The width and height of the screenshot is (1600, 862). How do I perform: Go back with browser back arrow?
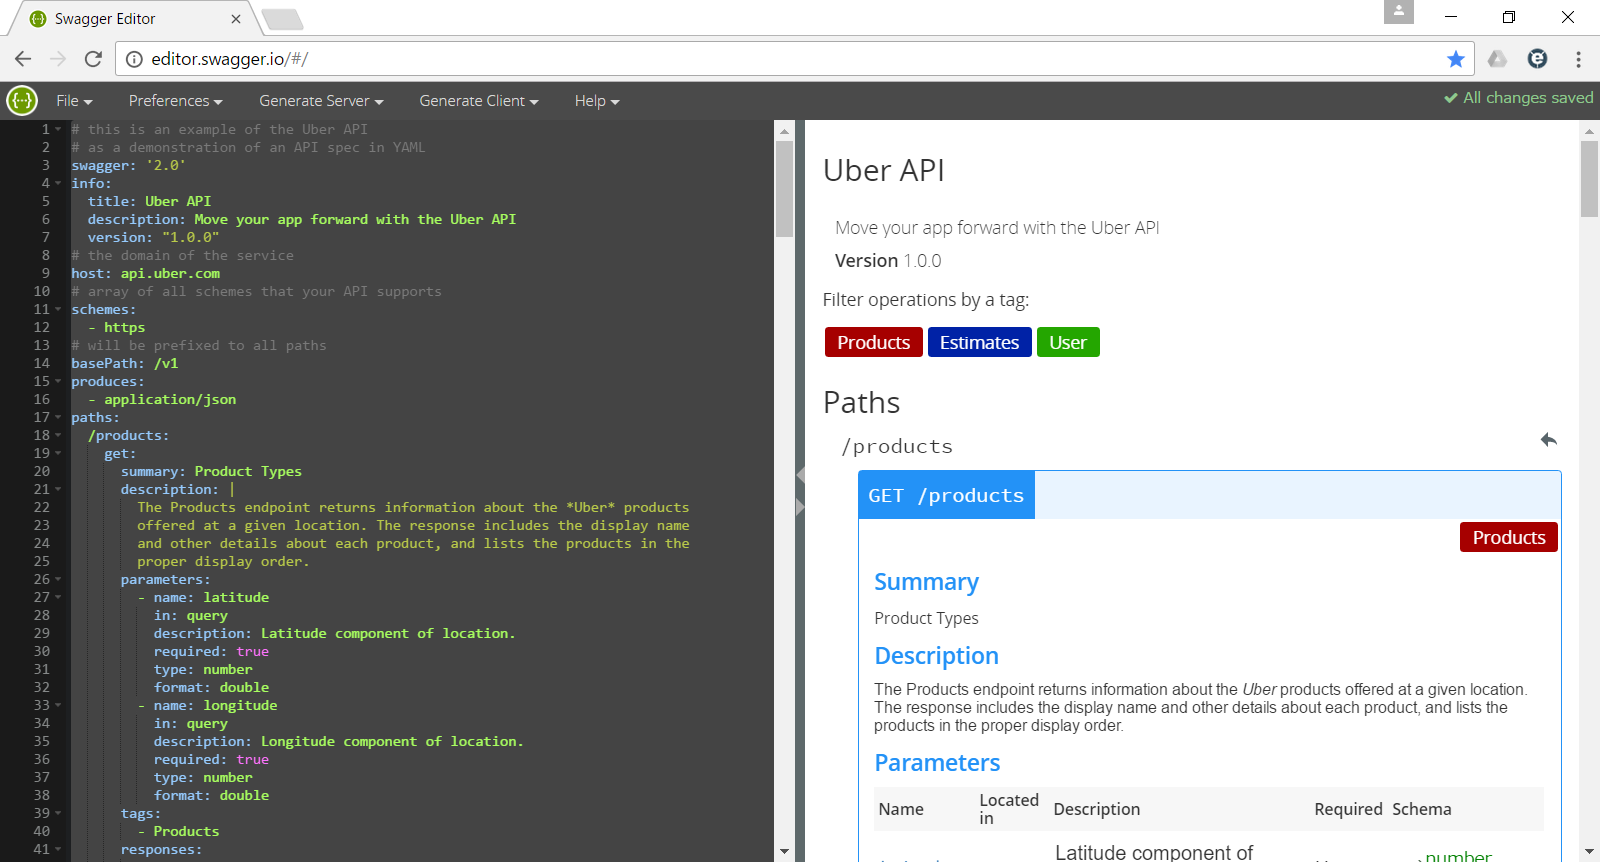(x=23, y=59)
